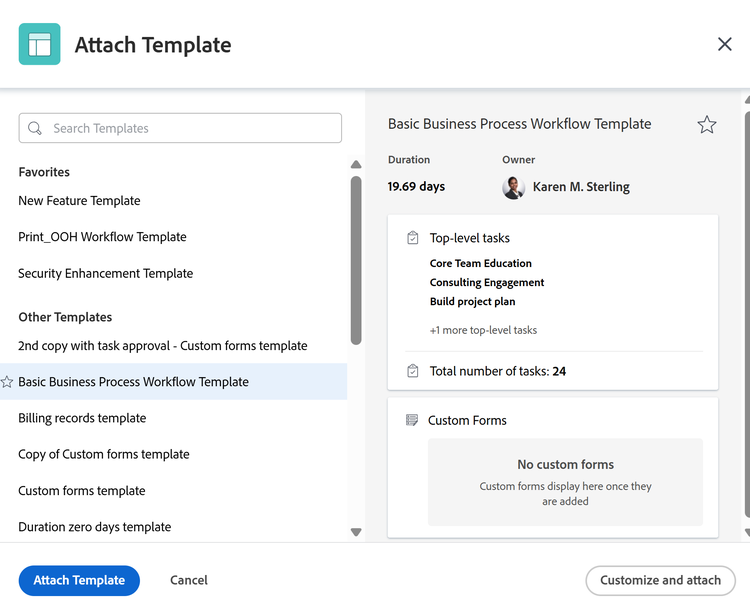
Task: Open Customize and attach
Action: (660, 580)
